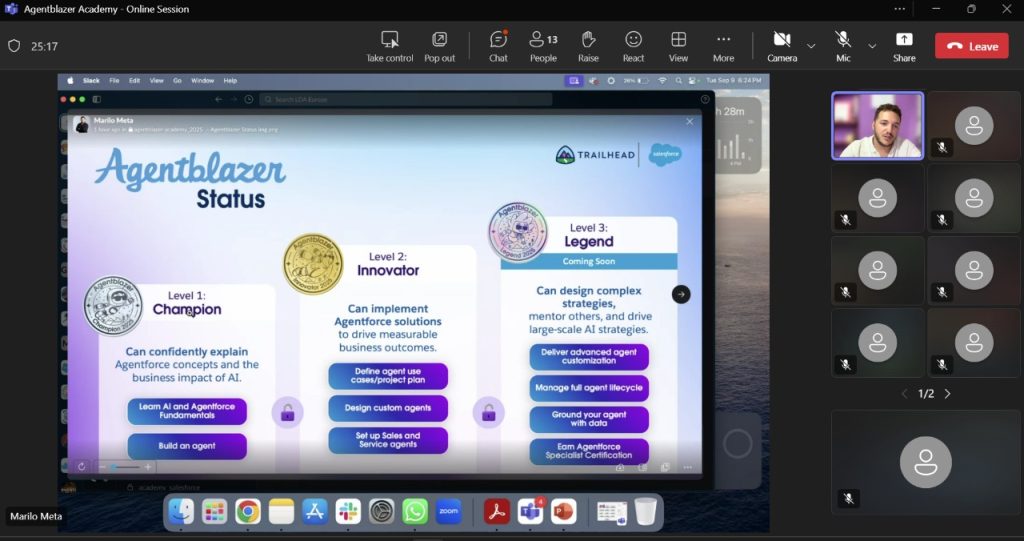1024x541 pixels.
Task: Share your screen with Share button
Action: [904, 45]
